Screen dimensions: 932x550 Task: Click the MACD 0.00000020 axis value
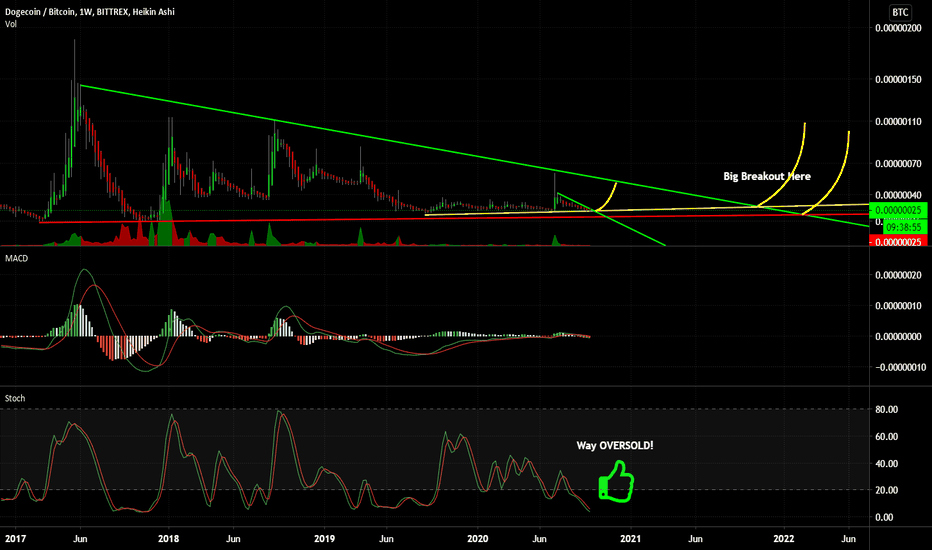898,275
